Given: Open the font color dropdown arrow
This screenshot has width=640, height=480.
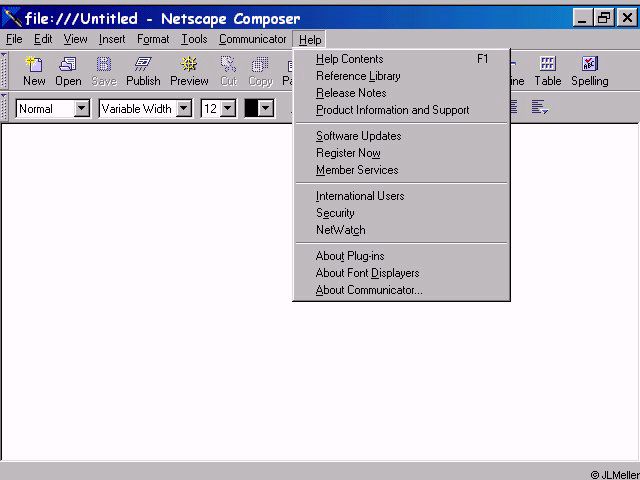Looking at the screenshot, I should coord(266,109).
